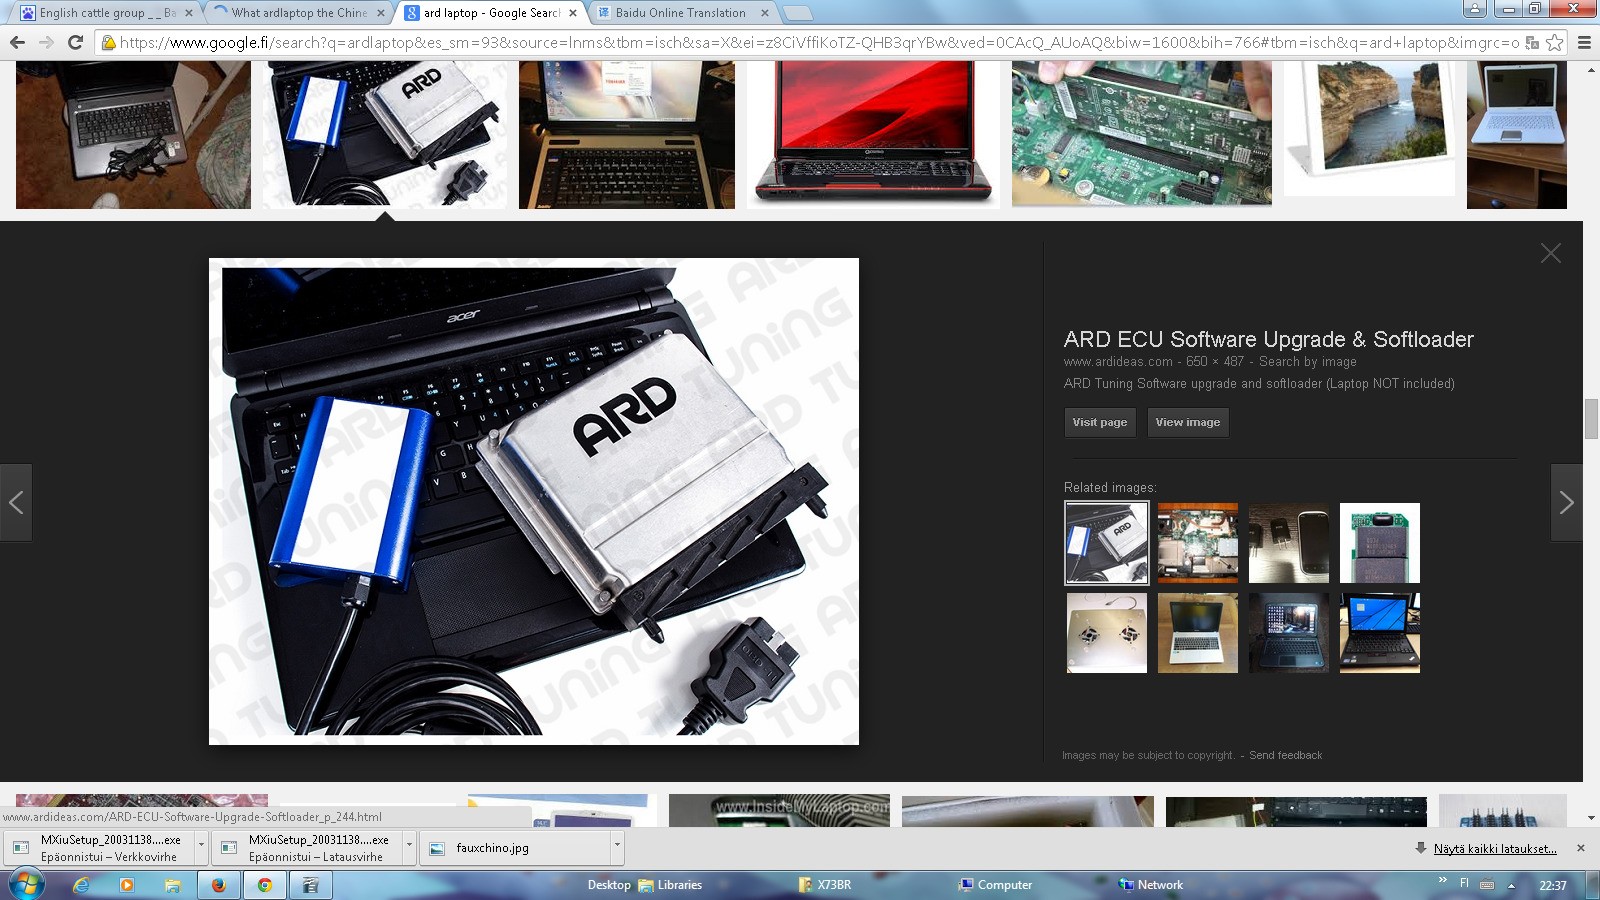Close the Baidu Online Translation tab
This screenshot has width=1600, height=900.
pyautogui.click(x=765, y=13)
